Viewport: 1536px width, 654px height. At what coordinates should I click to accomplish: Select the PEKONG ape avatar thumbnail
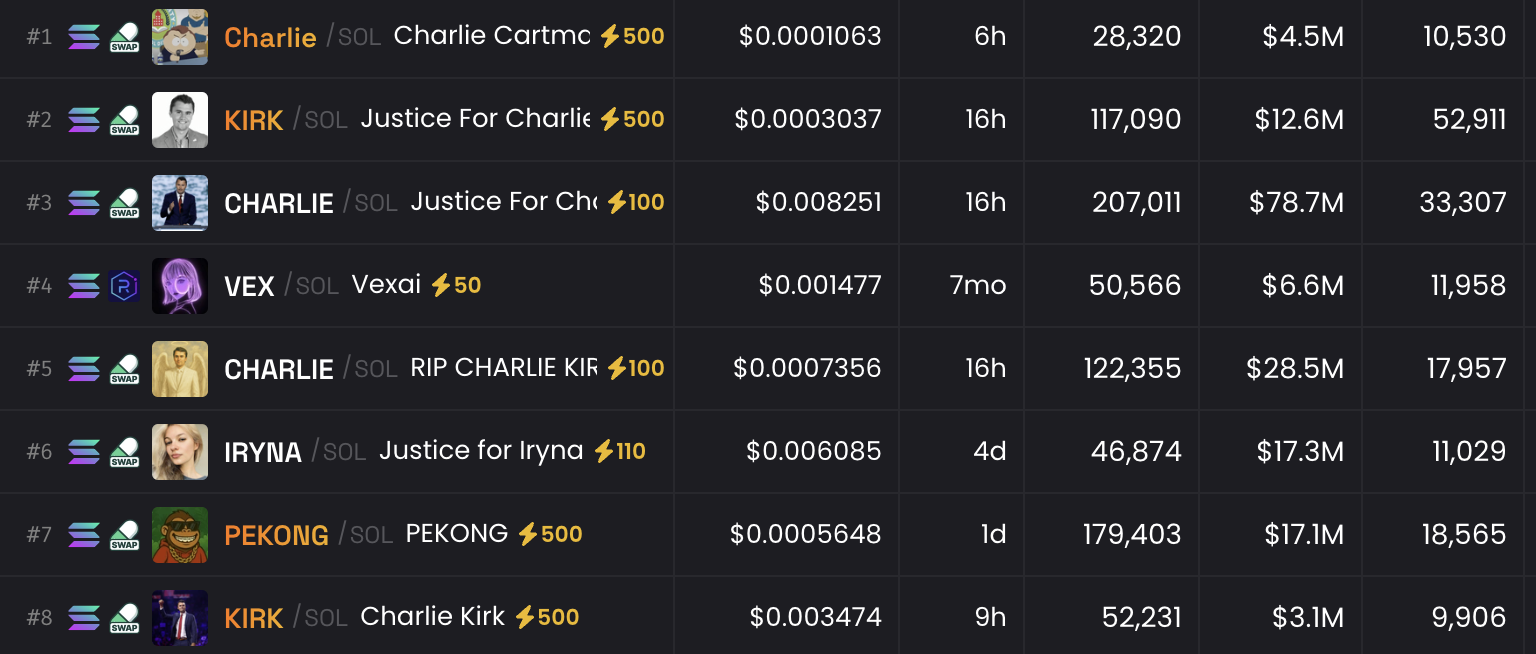180,535
